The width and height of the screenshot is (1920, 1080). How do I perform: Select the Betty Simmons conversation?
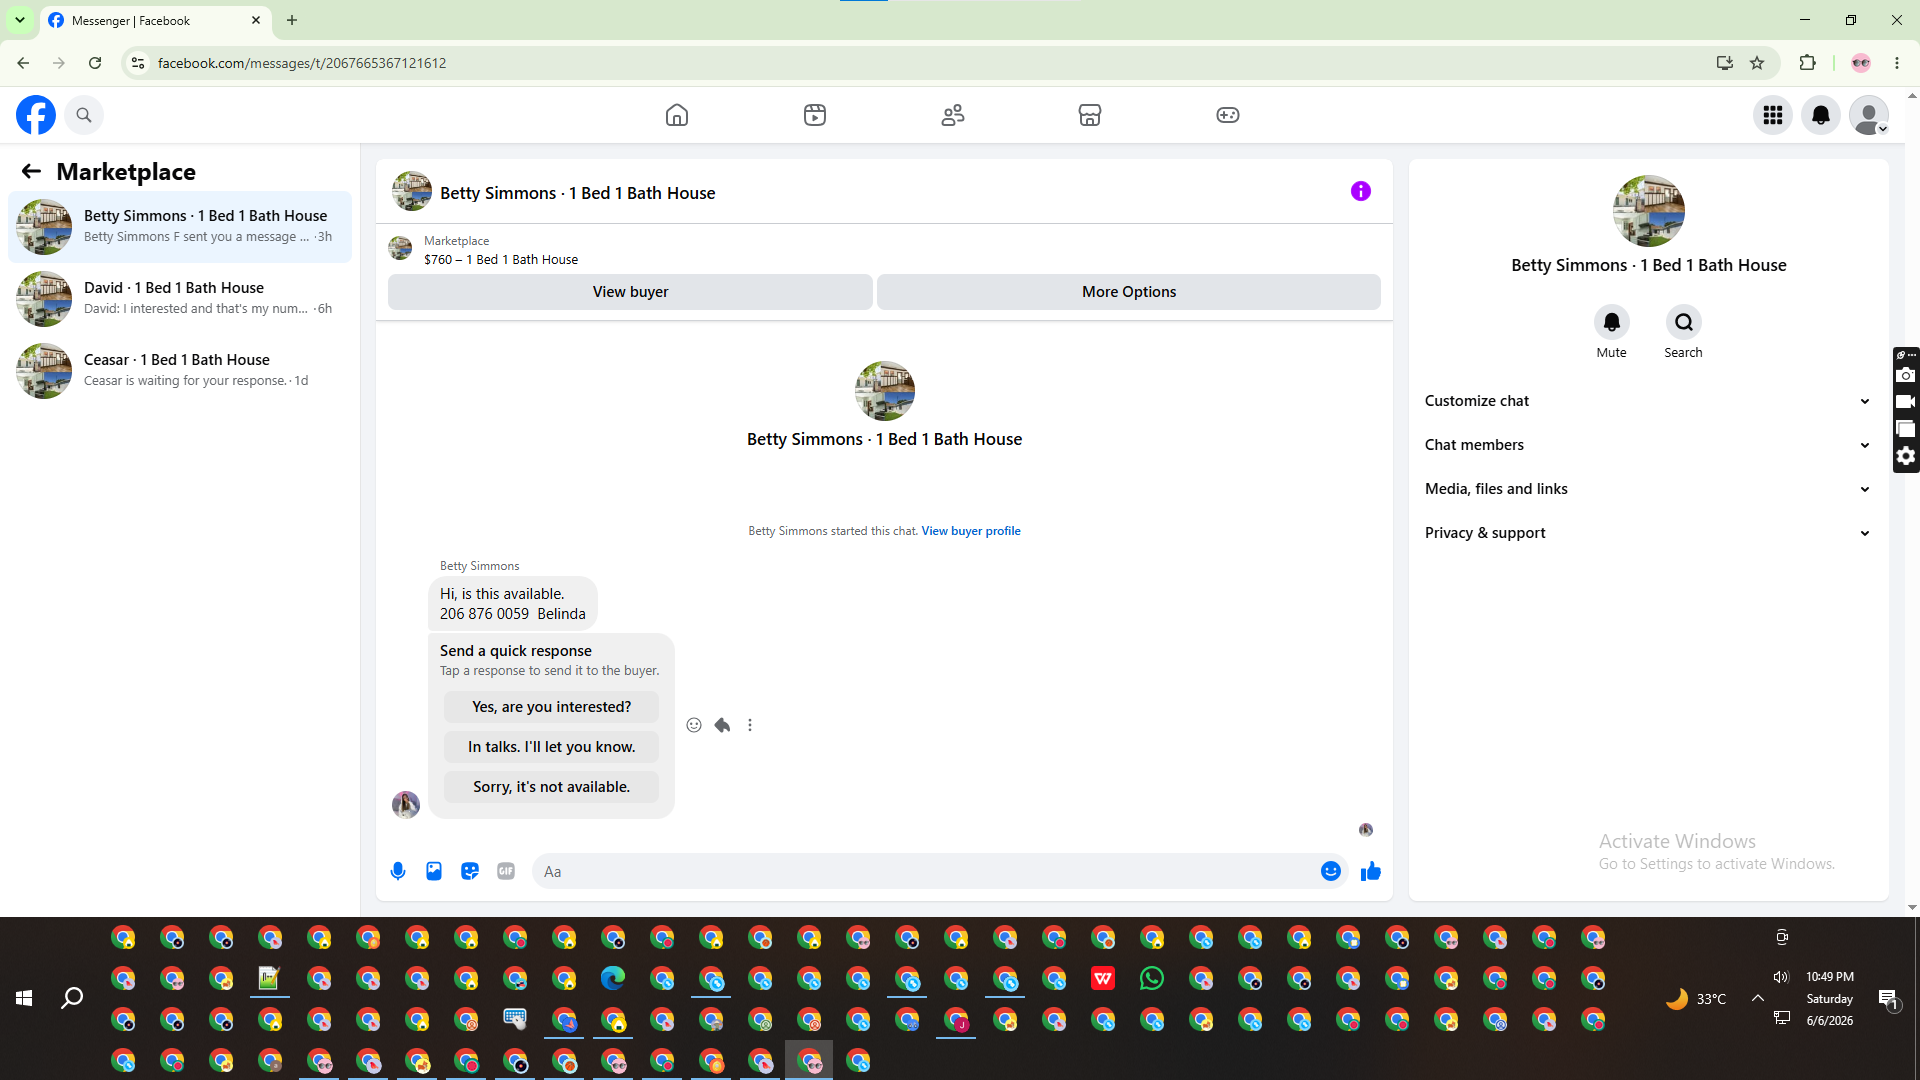coord(180,227)
